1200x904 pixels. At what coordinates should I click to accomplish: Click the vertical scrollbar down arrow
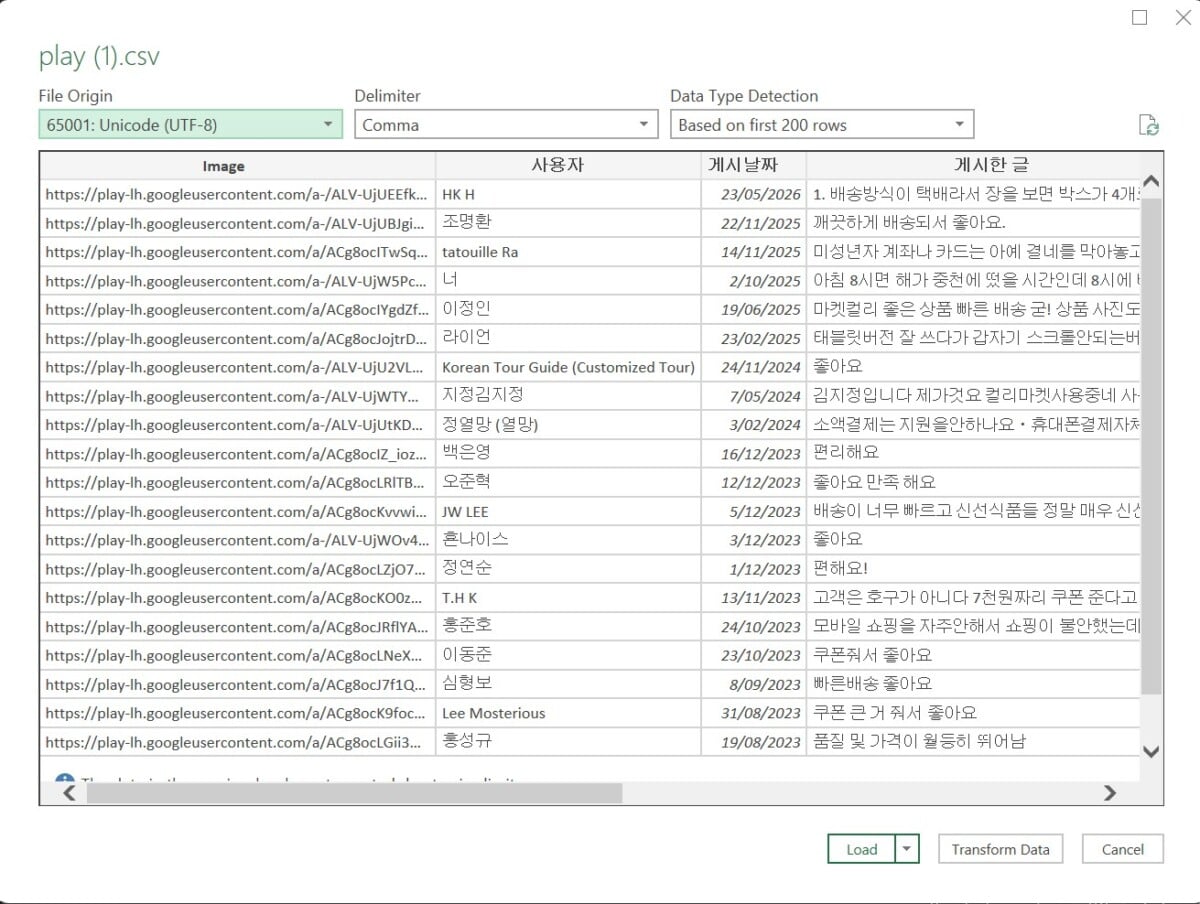[x=1151, y=751]
